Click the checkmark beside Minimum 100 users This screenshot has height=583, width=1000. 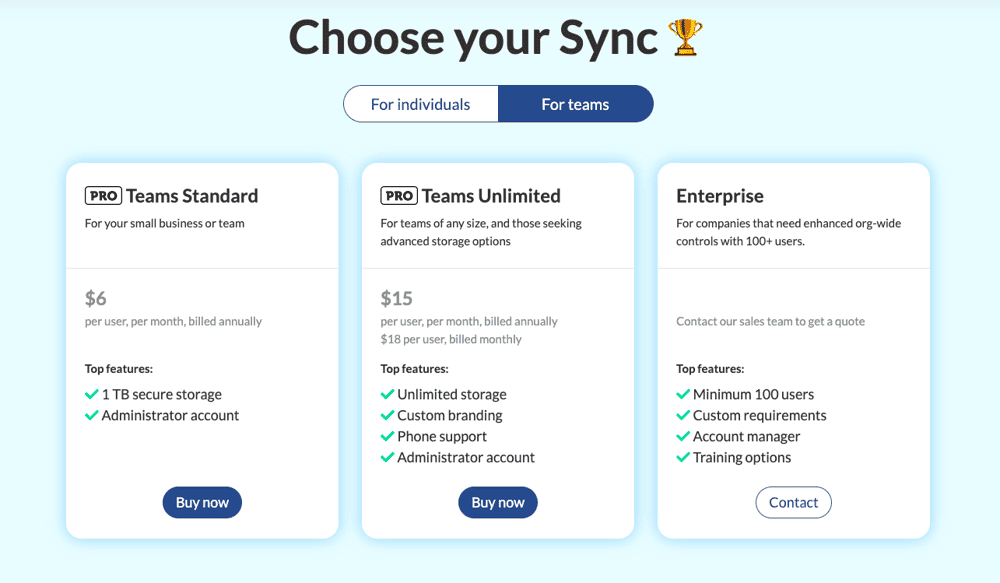click(683, 394)
